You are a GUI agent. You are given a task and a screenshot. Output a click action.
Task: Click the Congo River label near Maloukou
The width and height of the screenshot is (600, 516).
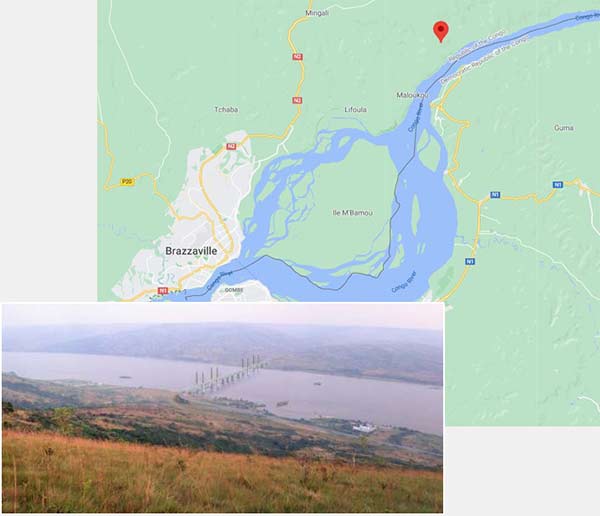pyautogui.click(x=416, y=119)
